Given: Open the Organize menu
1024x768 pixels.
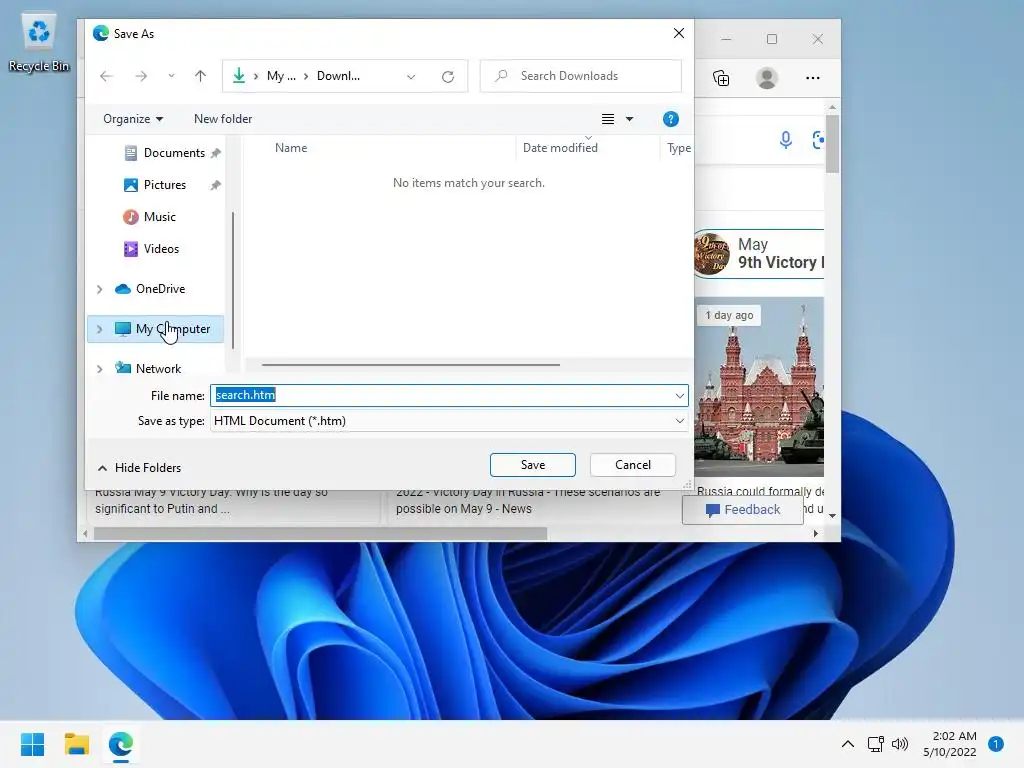Looking at the screenshot, I should click(133, 119).
